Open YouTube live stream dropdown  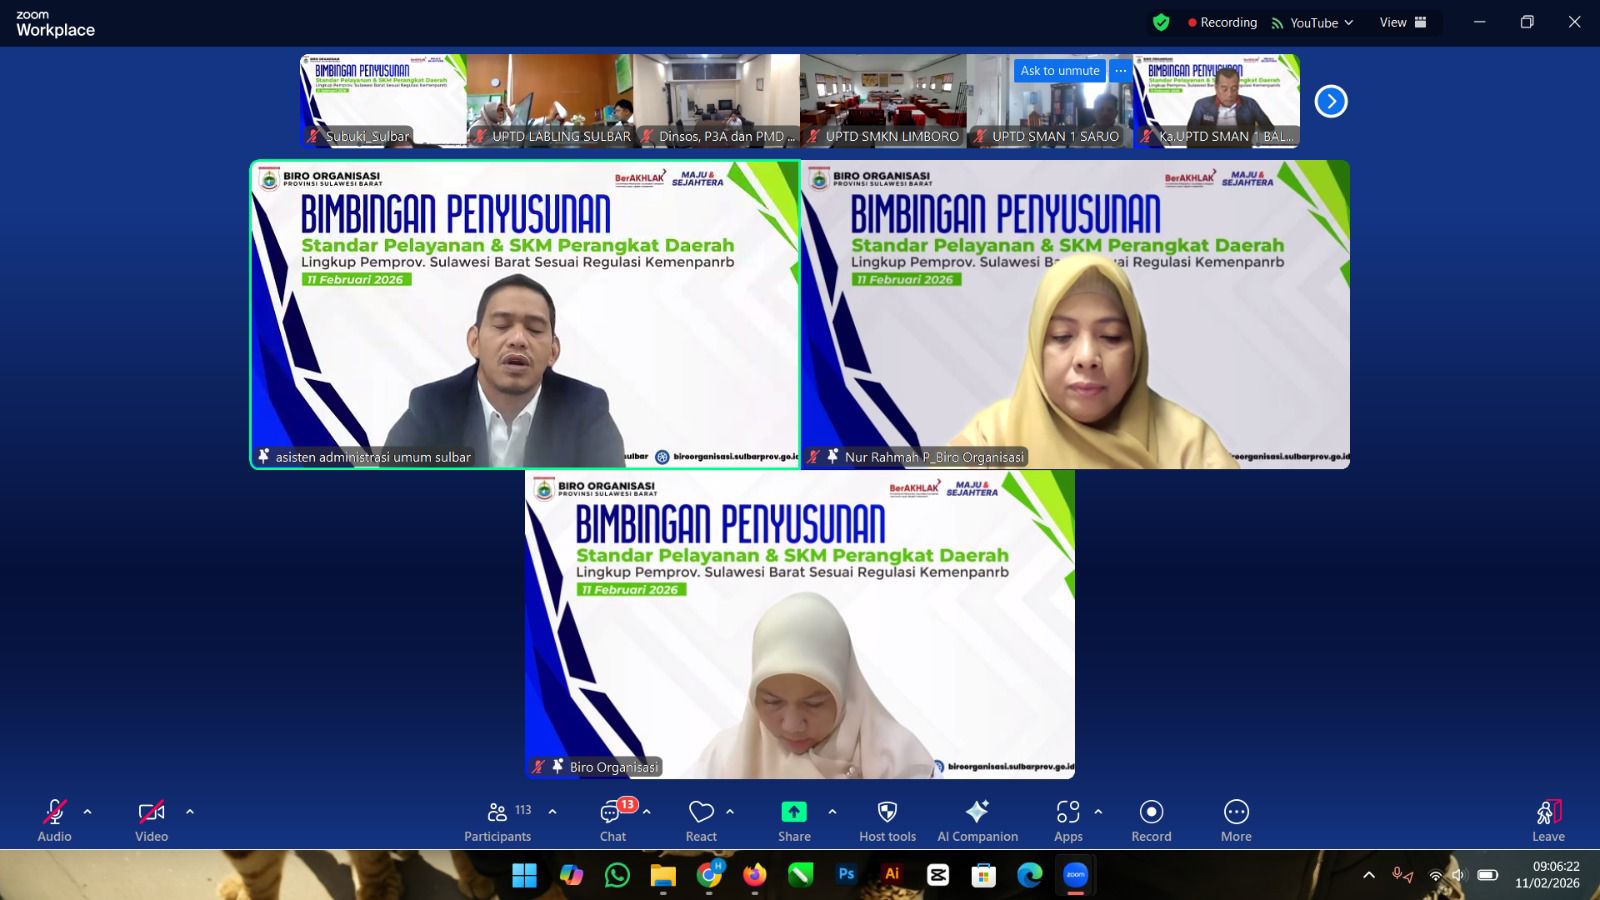point(1313,23)
